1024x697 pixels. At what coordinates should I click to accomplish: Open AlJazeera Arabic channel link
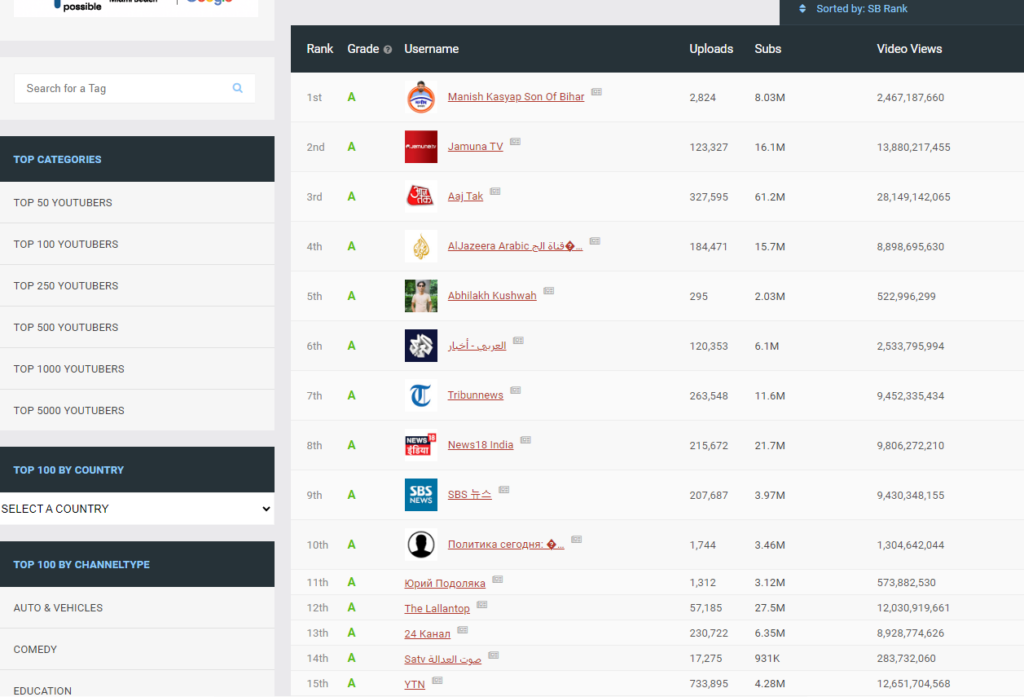[515, 246]
